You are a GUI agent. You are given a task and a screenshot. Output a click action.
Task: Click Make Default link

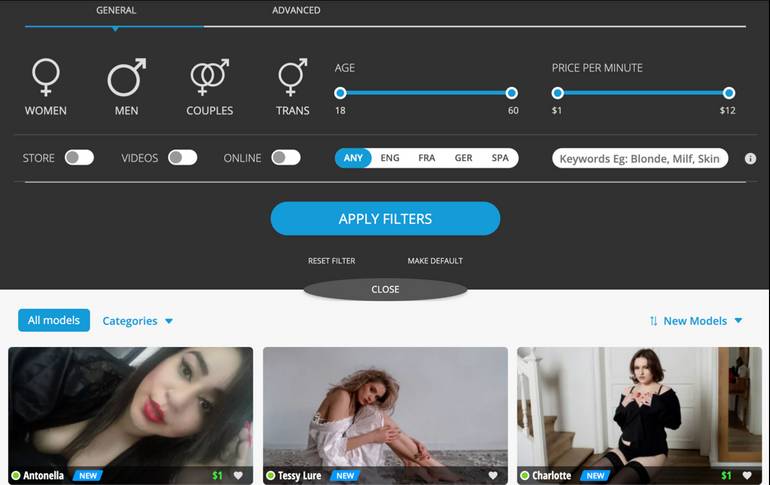point(435,261)
